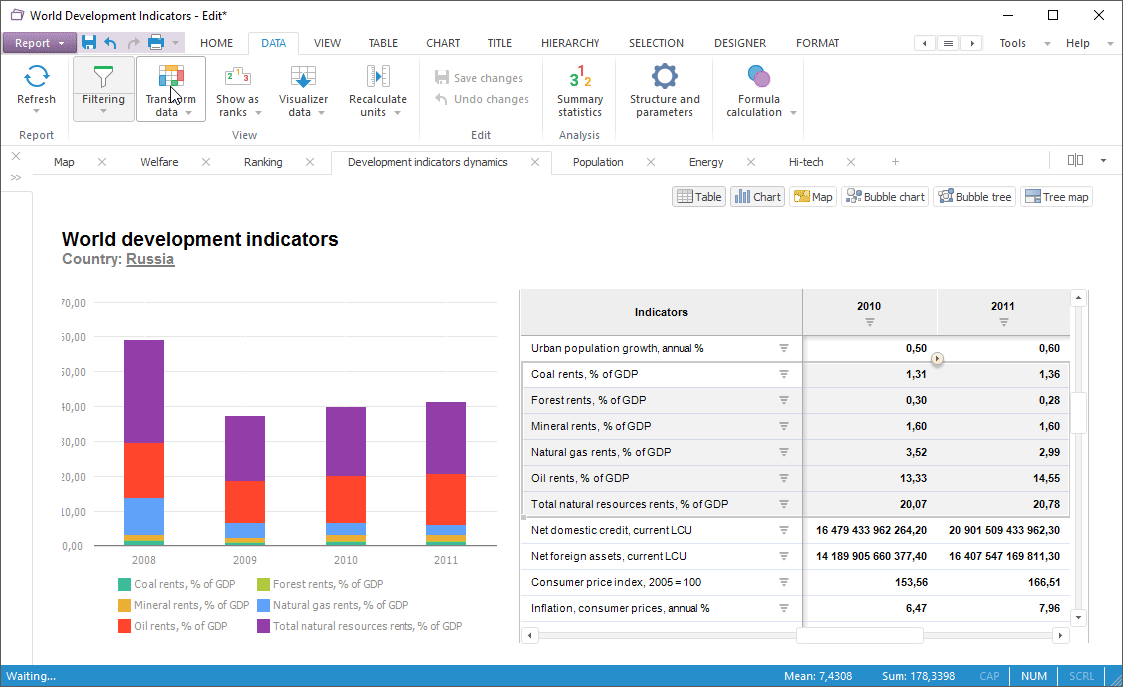The width and height of the screenshot is (1123, 687).
Task: Open the Filtering tool
Action: [x=103, y=77]
